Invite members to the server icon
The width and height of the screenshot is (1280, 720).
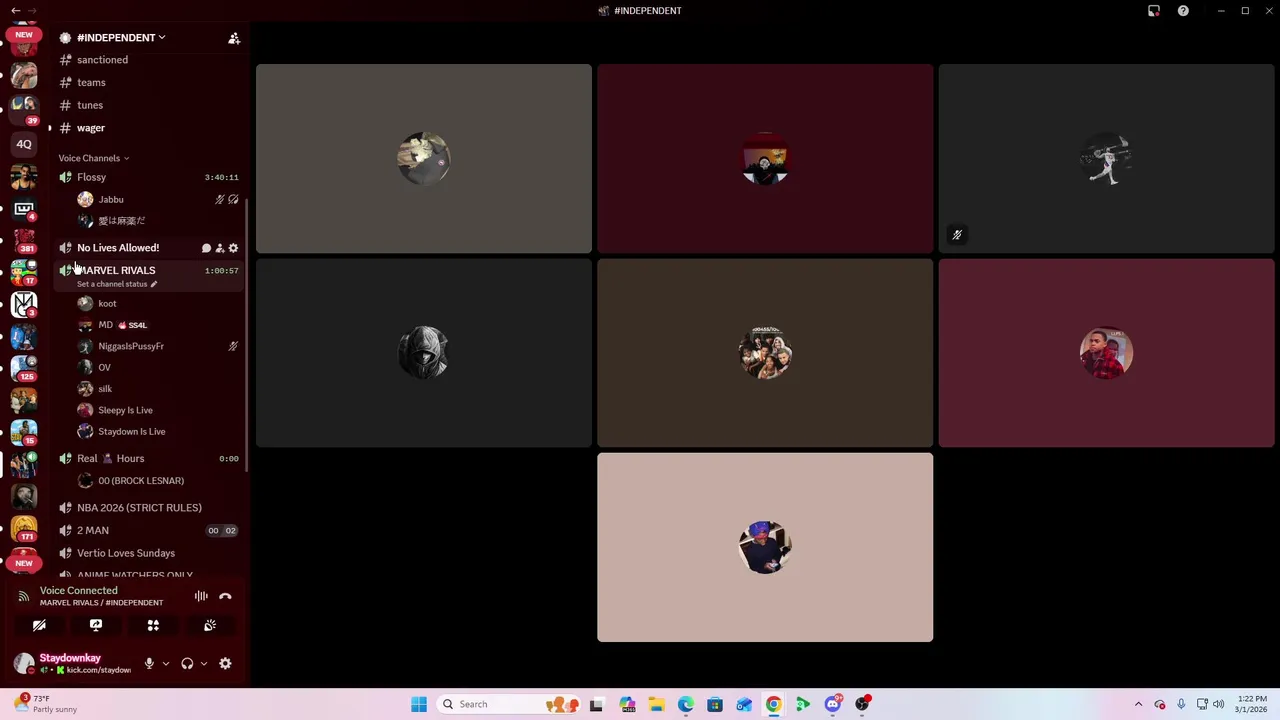pyautogui.click(x=234, y=38)
